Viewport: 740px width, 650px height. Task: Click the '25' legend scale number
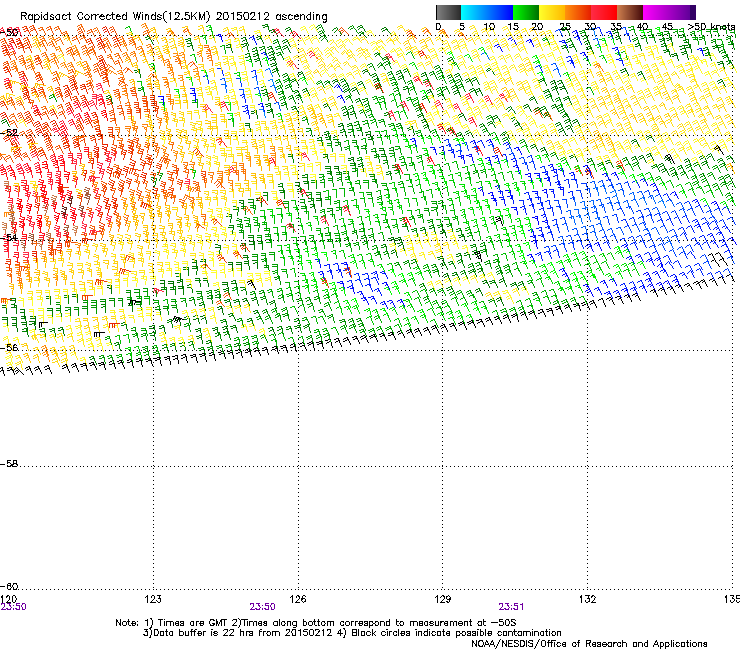[x=564, y=27]
